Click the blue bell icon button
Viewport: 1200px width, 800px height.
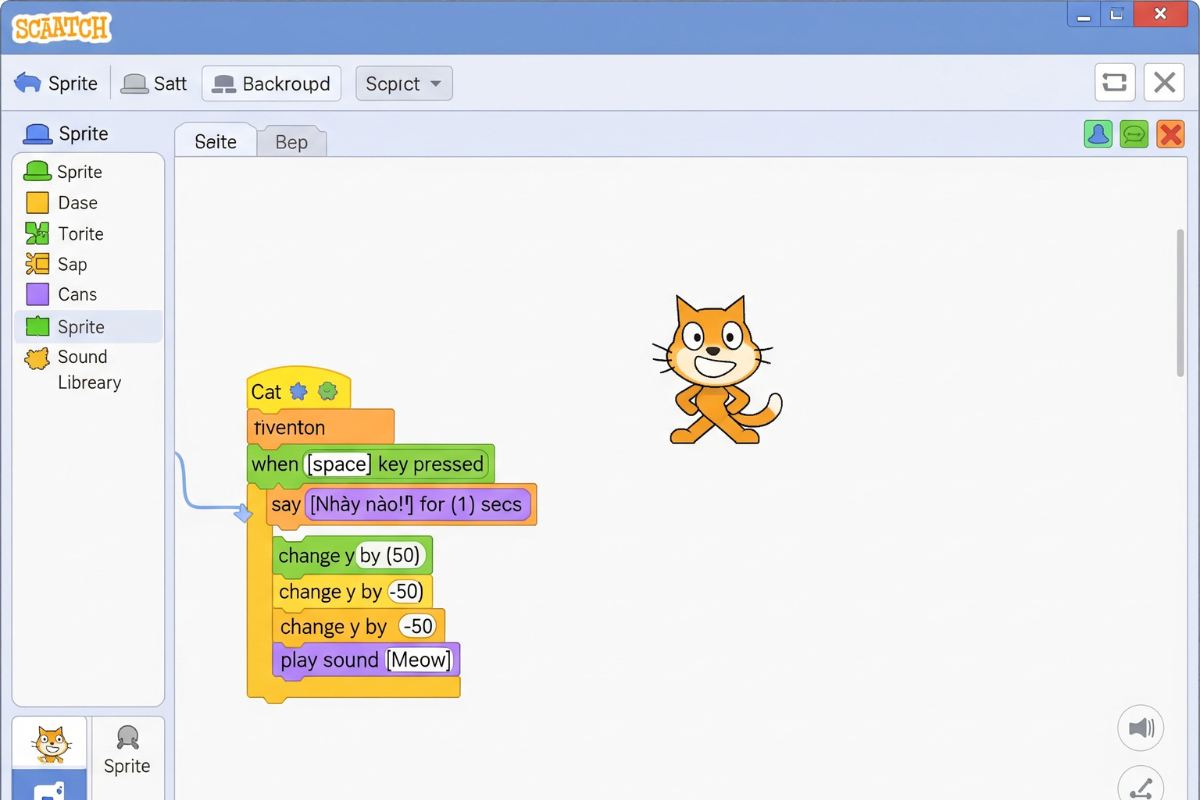1098,134
